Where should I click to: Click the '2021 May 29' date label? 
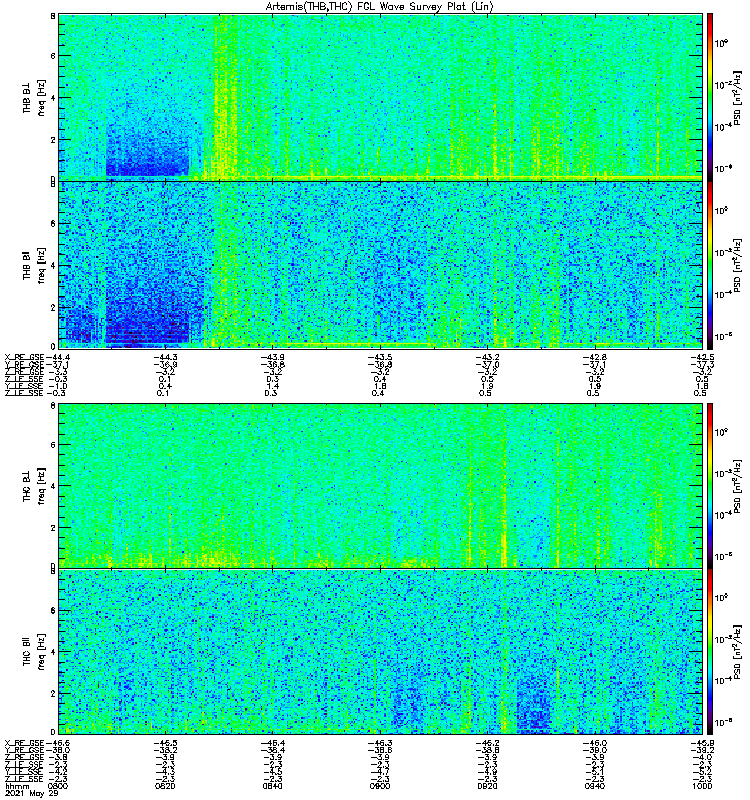pos(32,793)
